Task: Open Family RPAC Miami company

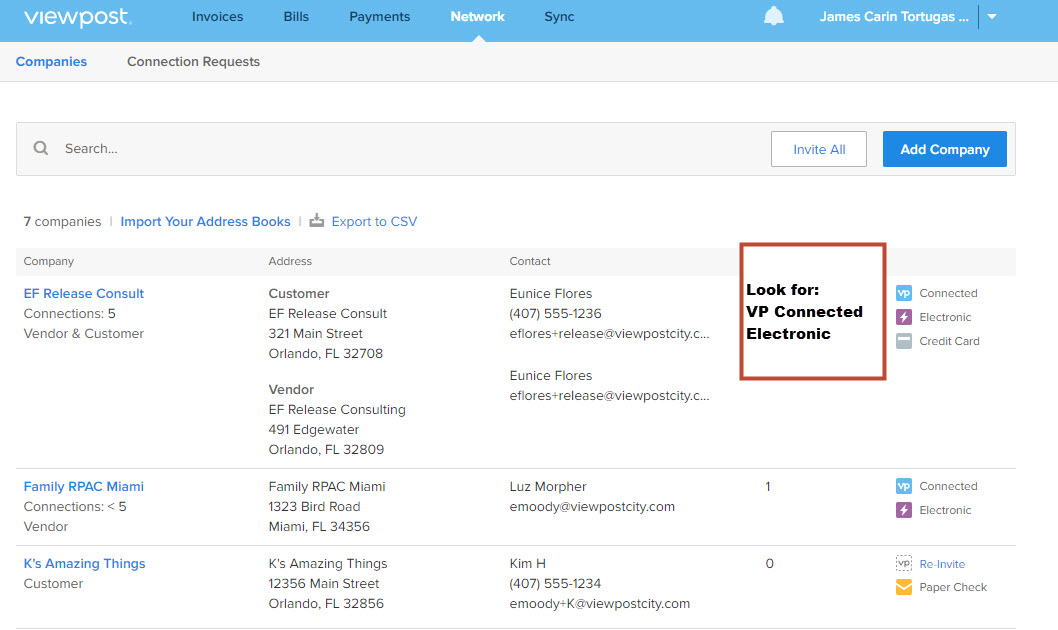Action: (x=84, y=486)
